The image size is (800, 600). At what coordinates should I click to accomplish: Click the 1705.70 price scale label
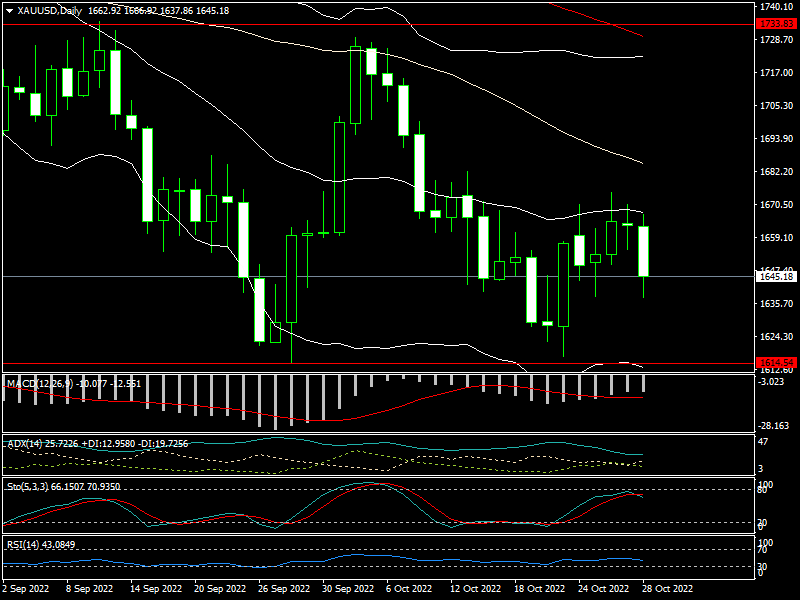(x=776, y=106)
